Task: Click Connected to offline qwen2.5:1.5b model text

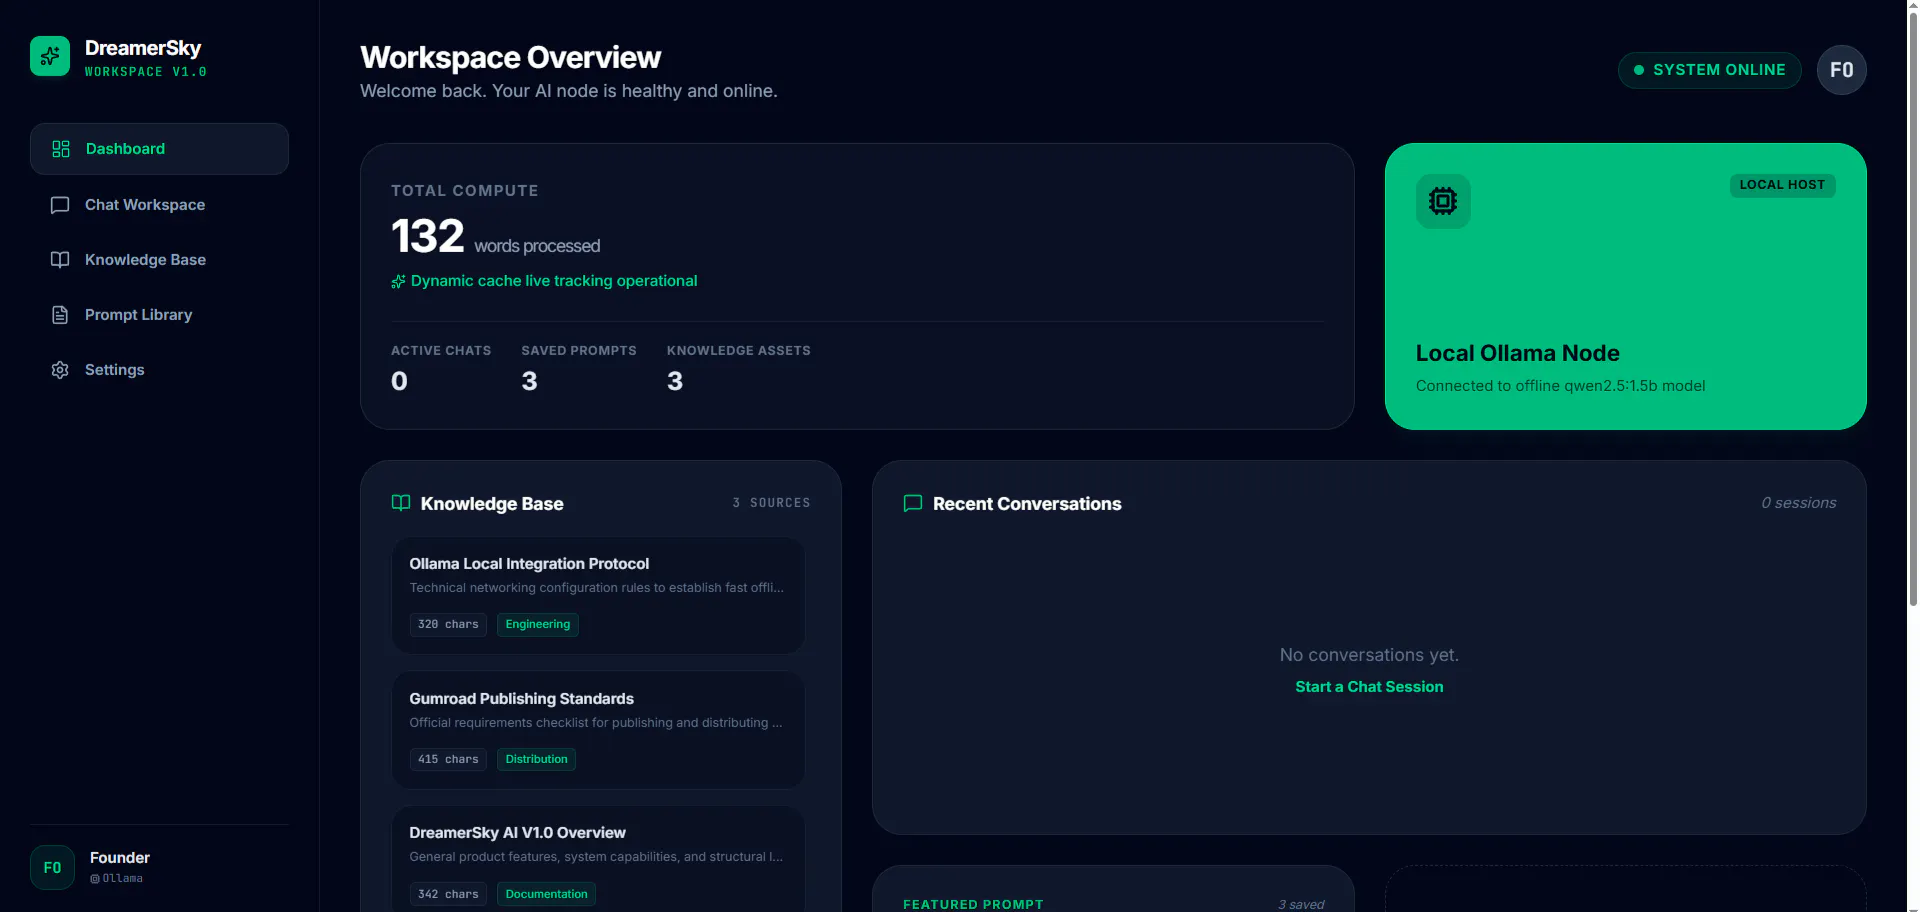Action: (x=1560, y=386)
